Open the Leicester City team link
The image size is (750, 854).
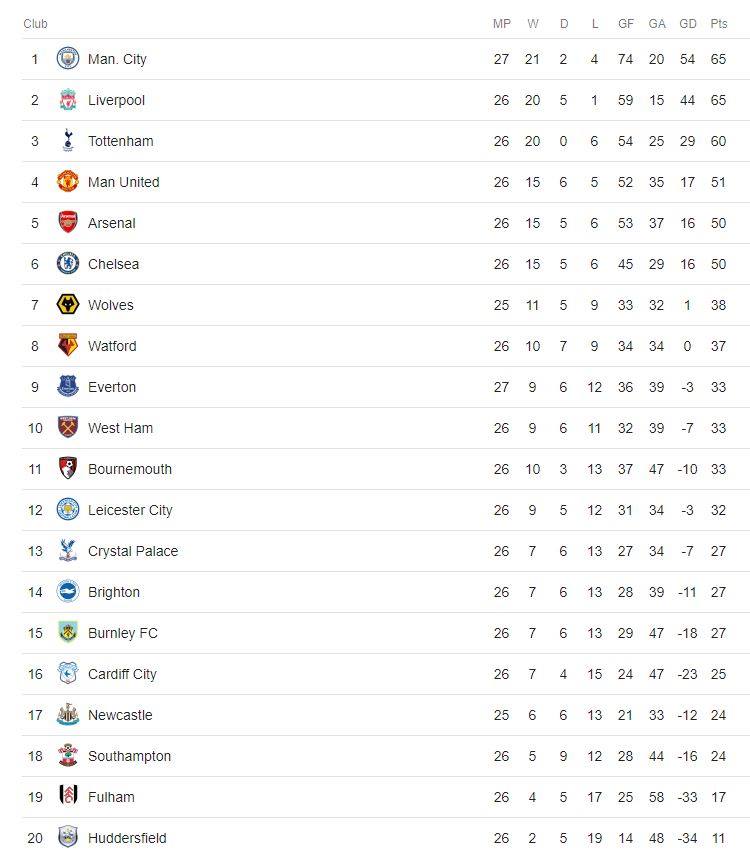130,510
